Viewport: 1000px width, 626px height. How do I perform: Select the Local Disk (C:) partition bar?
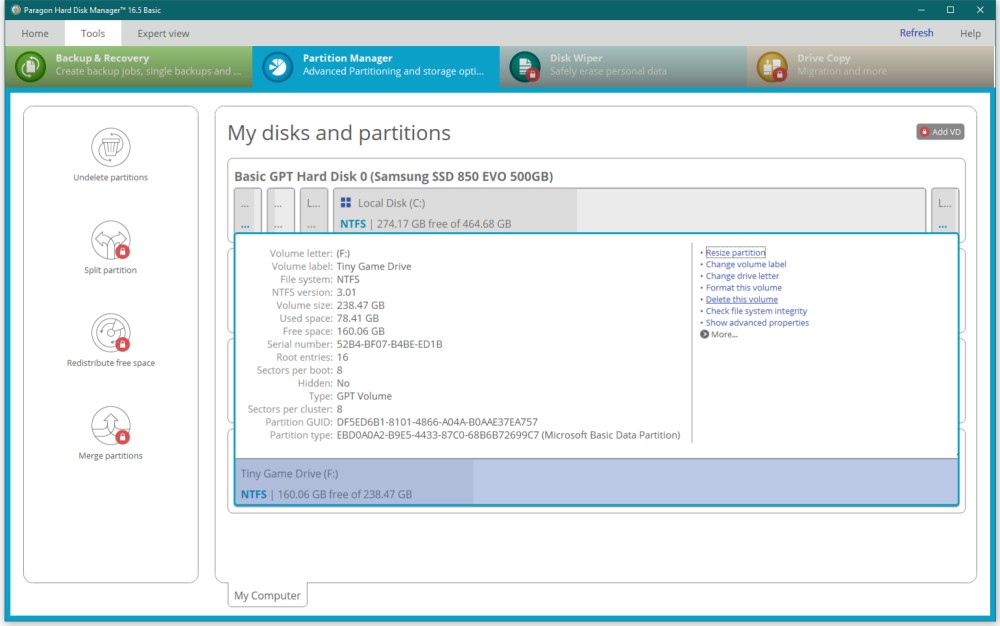click(x=629, y=210)
